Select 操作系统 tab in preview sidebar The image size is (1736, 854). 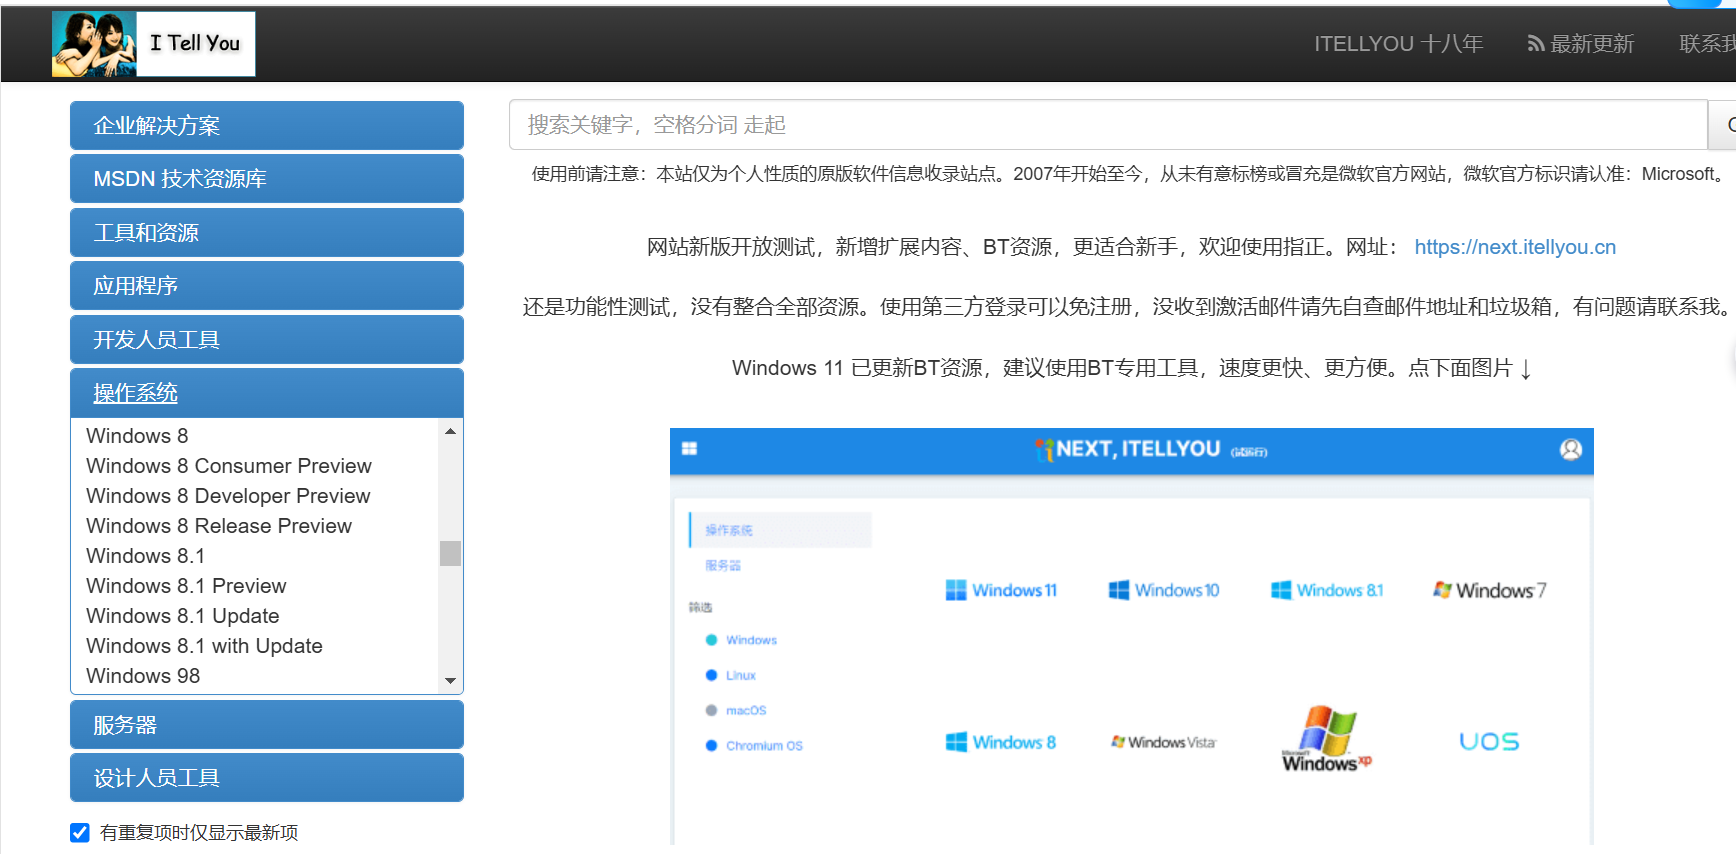[x=780, y=530]
